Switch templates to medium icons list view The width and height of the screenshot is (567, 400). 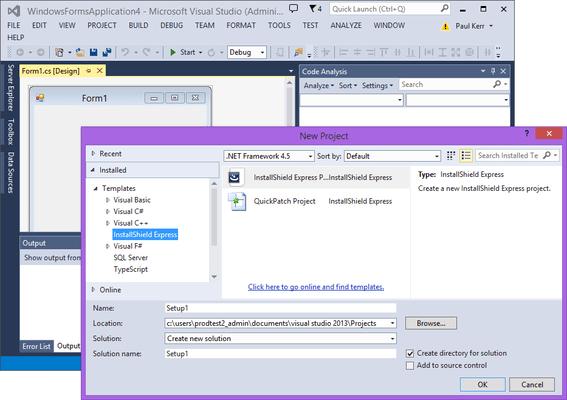tap(466, 156)
